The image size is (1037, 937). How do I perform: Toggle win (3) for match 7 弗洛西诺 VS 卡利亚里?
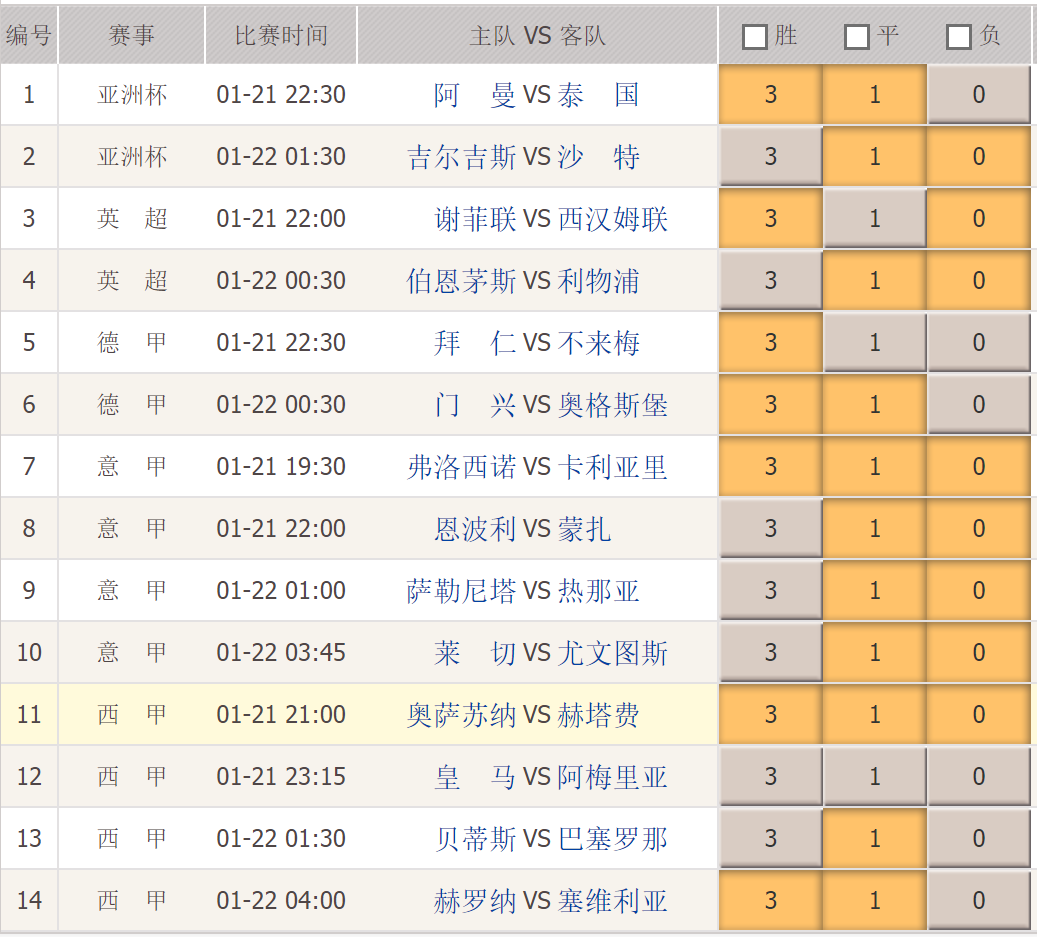click(x=771, y=466)
